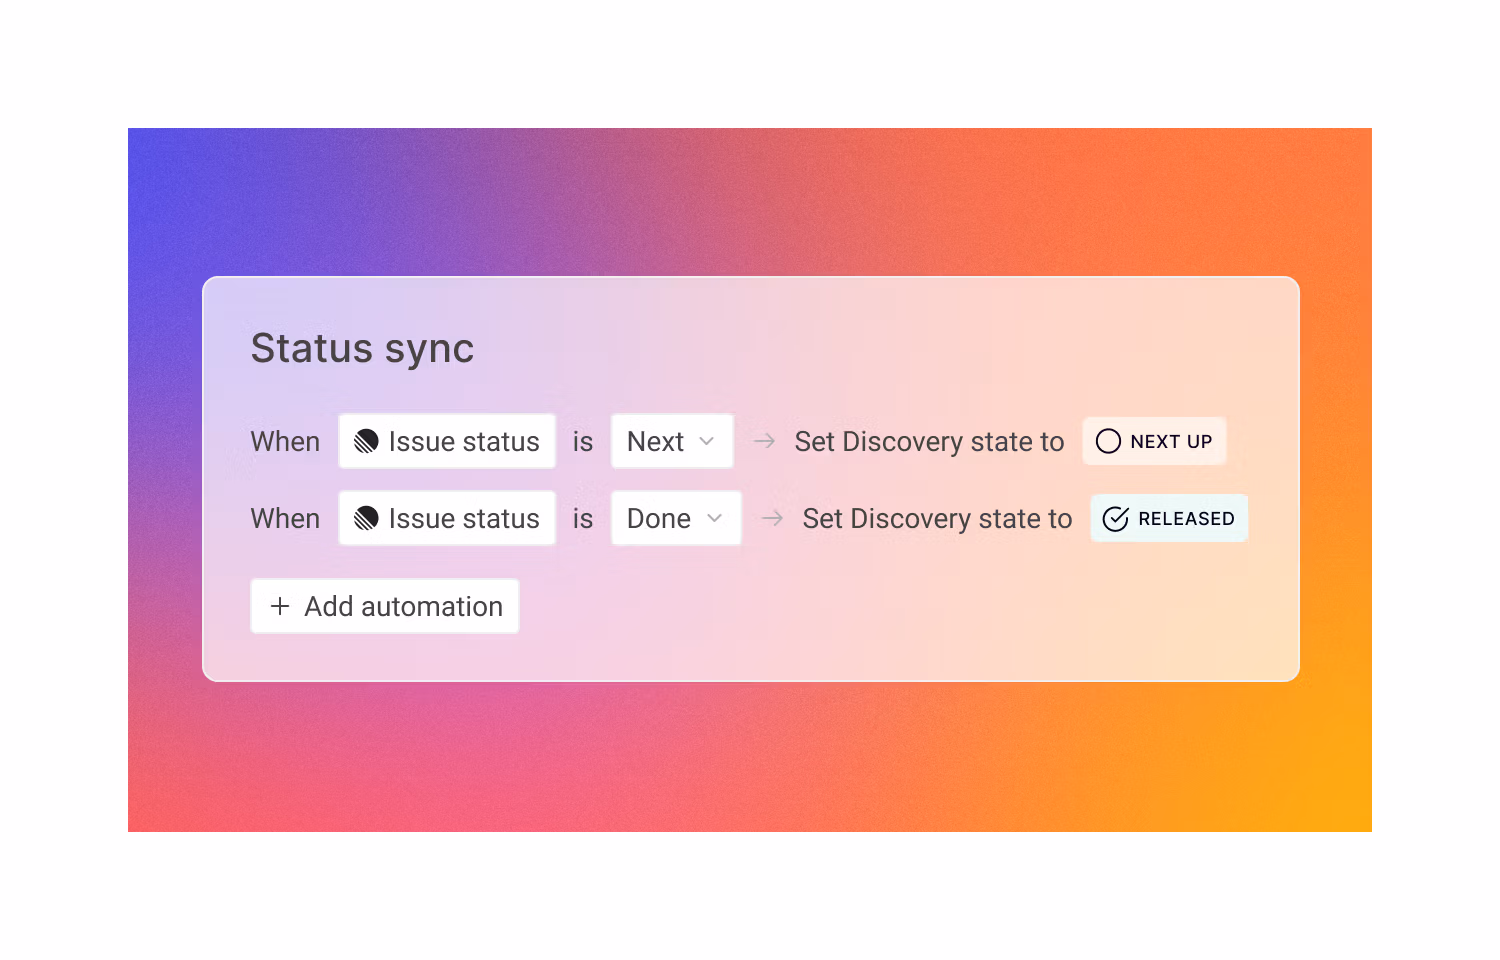Click 'Set Discovery state to' text in the Done row
Image resolution: width=1500 pixels, height=960 pixels.
click(937, 518)
